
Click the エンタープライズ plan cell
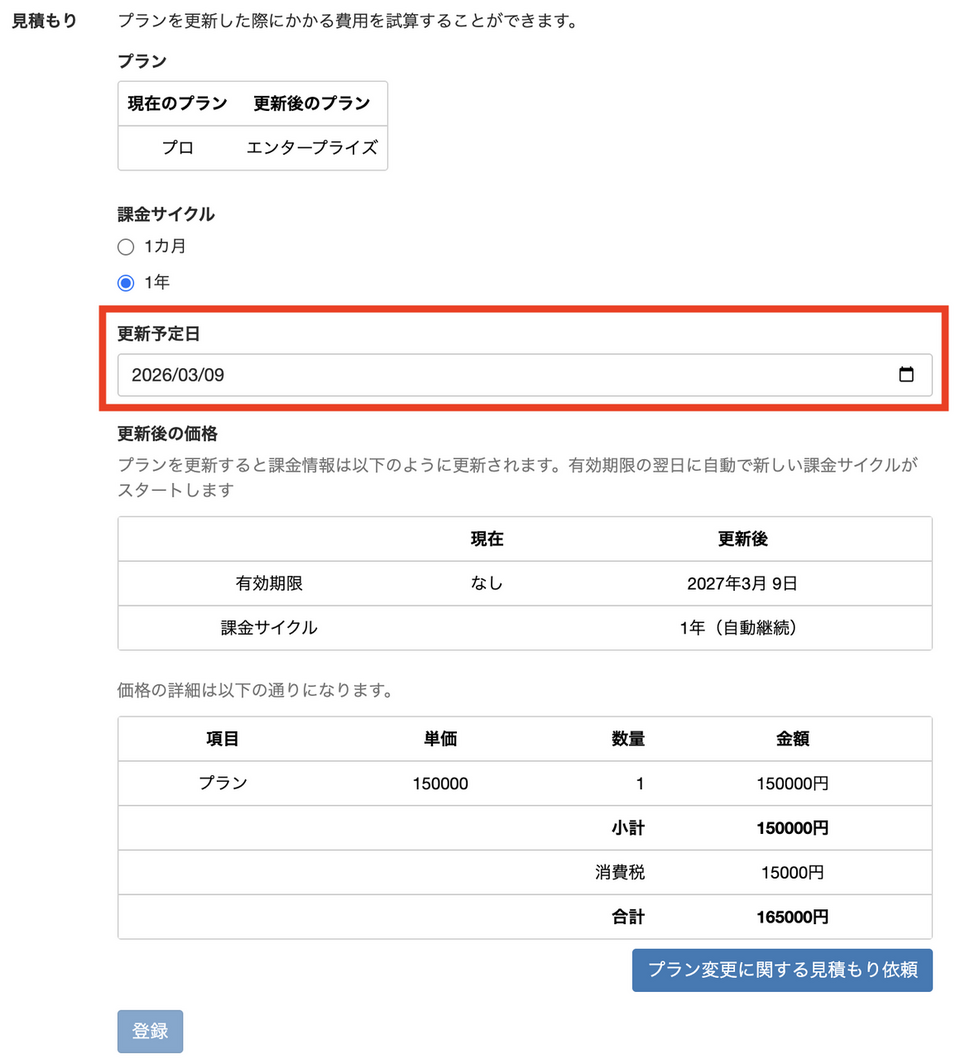point(312,148)
